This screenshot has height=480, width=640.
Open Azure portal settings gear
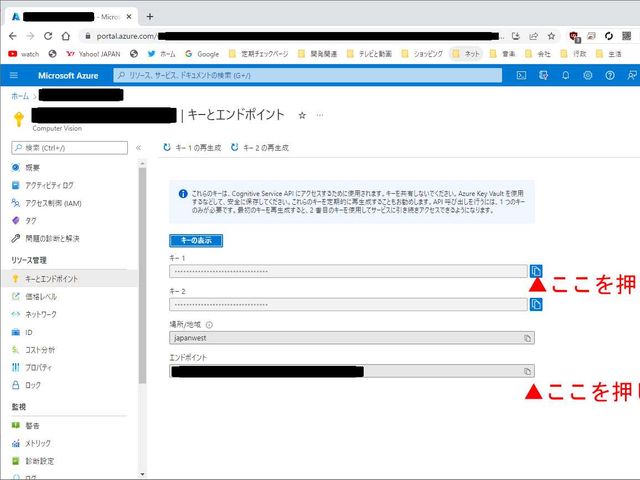[587, 75]
